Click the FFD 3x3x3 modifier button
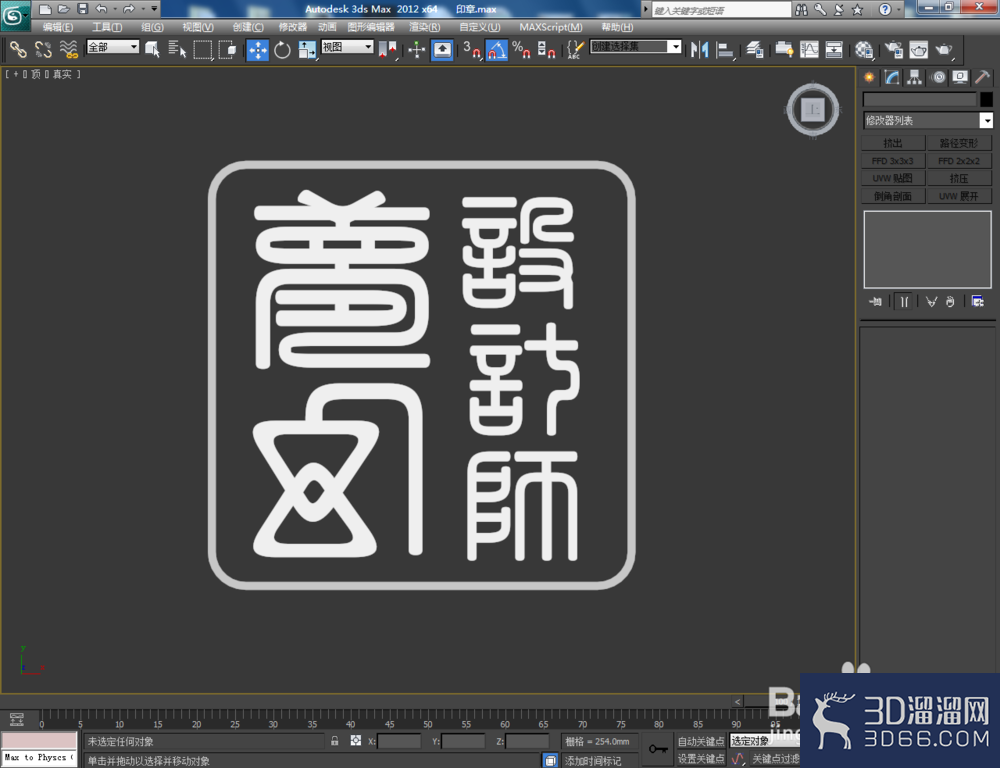1000x768 pixels. tap(893, 161)
